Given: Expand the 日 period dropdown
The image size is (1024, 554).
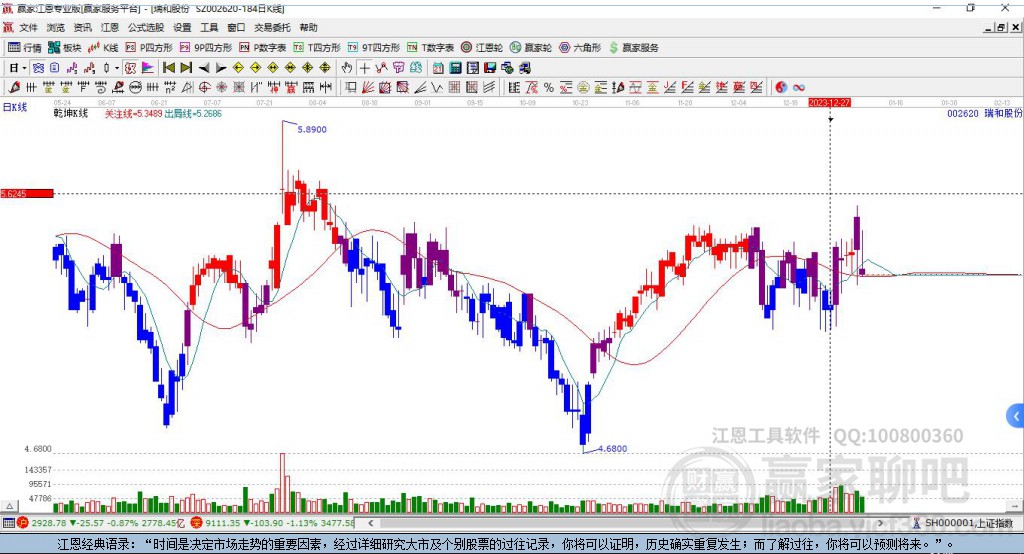Looking at the screenshot, I should click(24, 68).
